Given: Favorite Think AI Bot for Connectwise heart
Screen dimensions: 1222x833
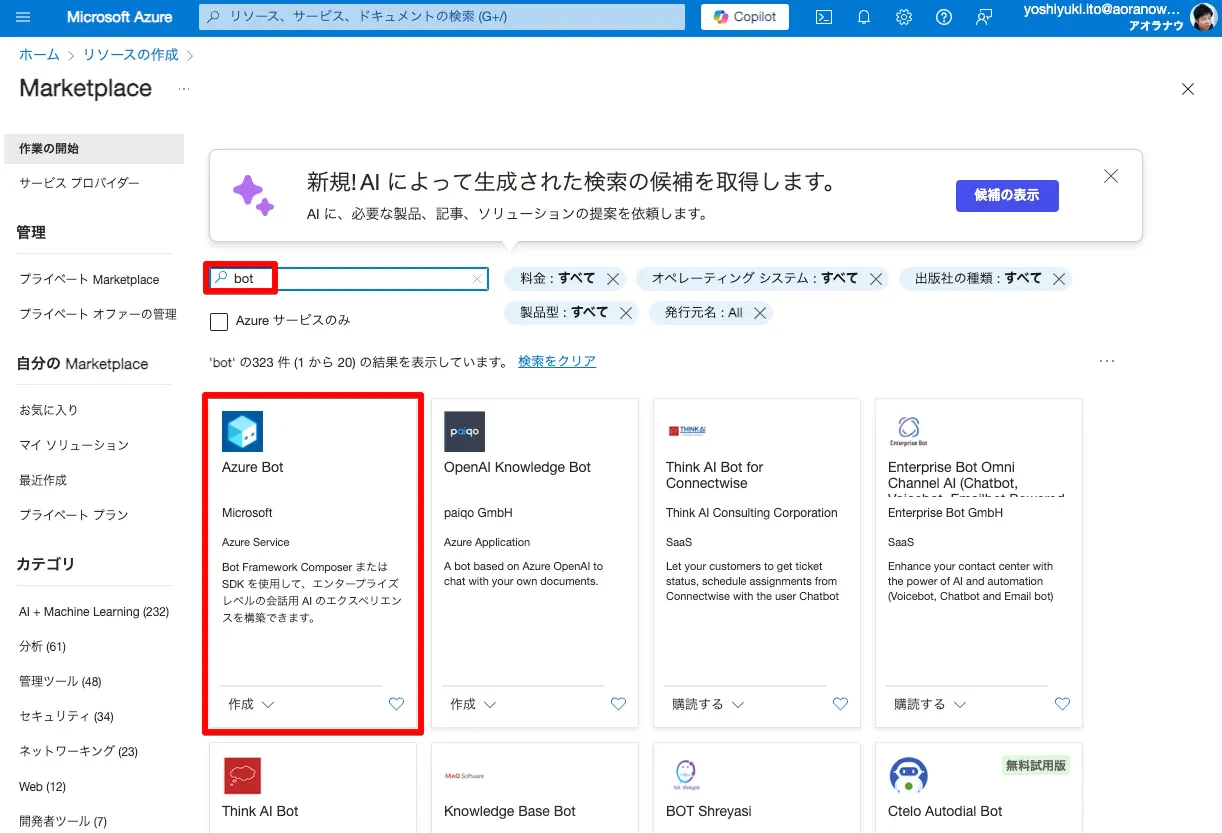Looking at the screenshot, I should (840, 704).
